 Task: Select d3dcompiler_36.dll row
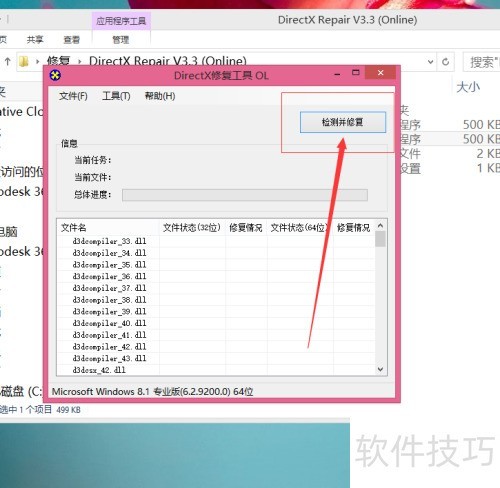pyautogui.click(x=216, y=276)
